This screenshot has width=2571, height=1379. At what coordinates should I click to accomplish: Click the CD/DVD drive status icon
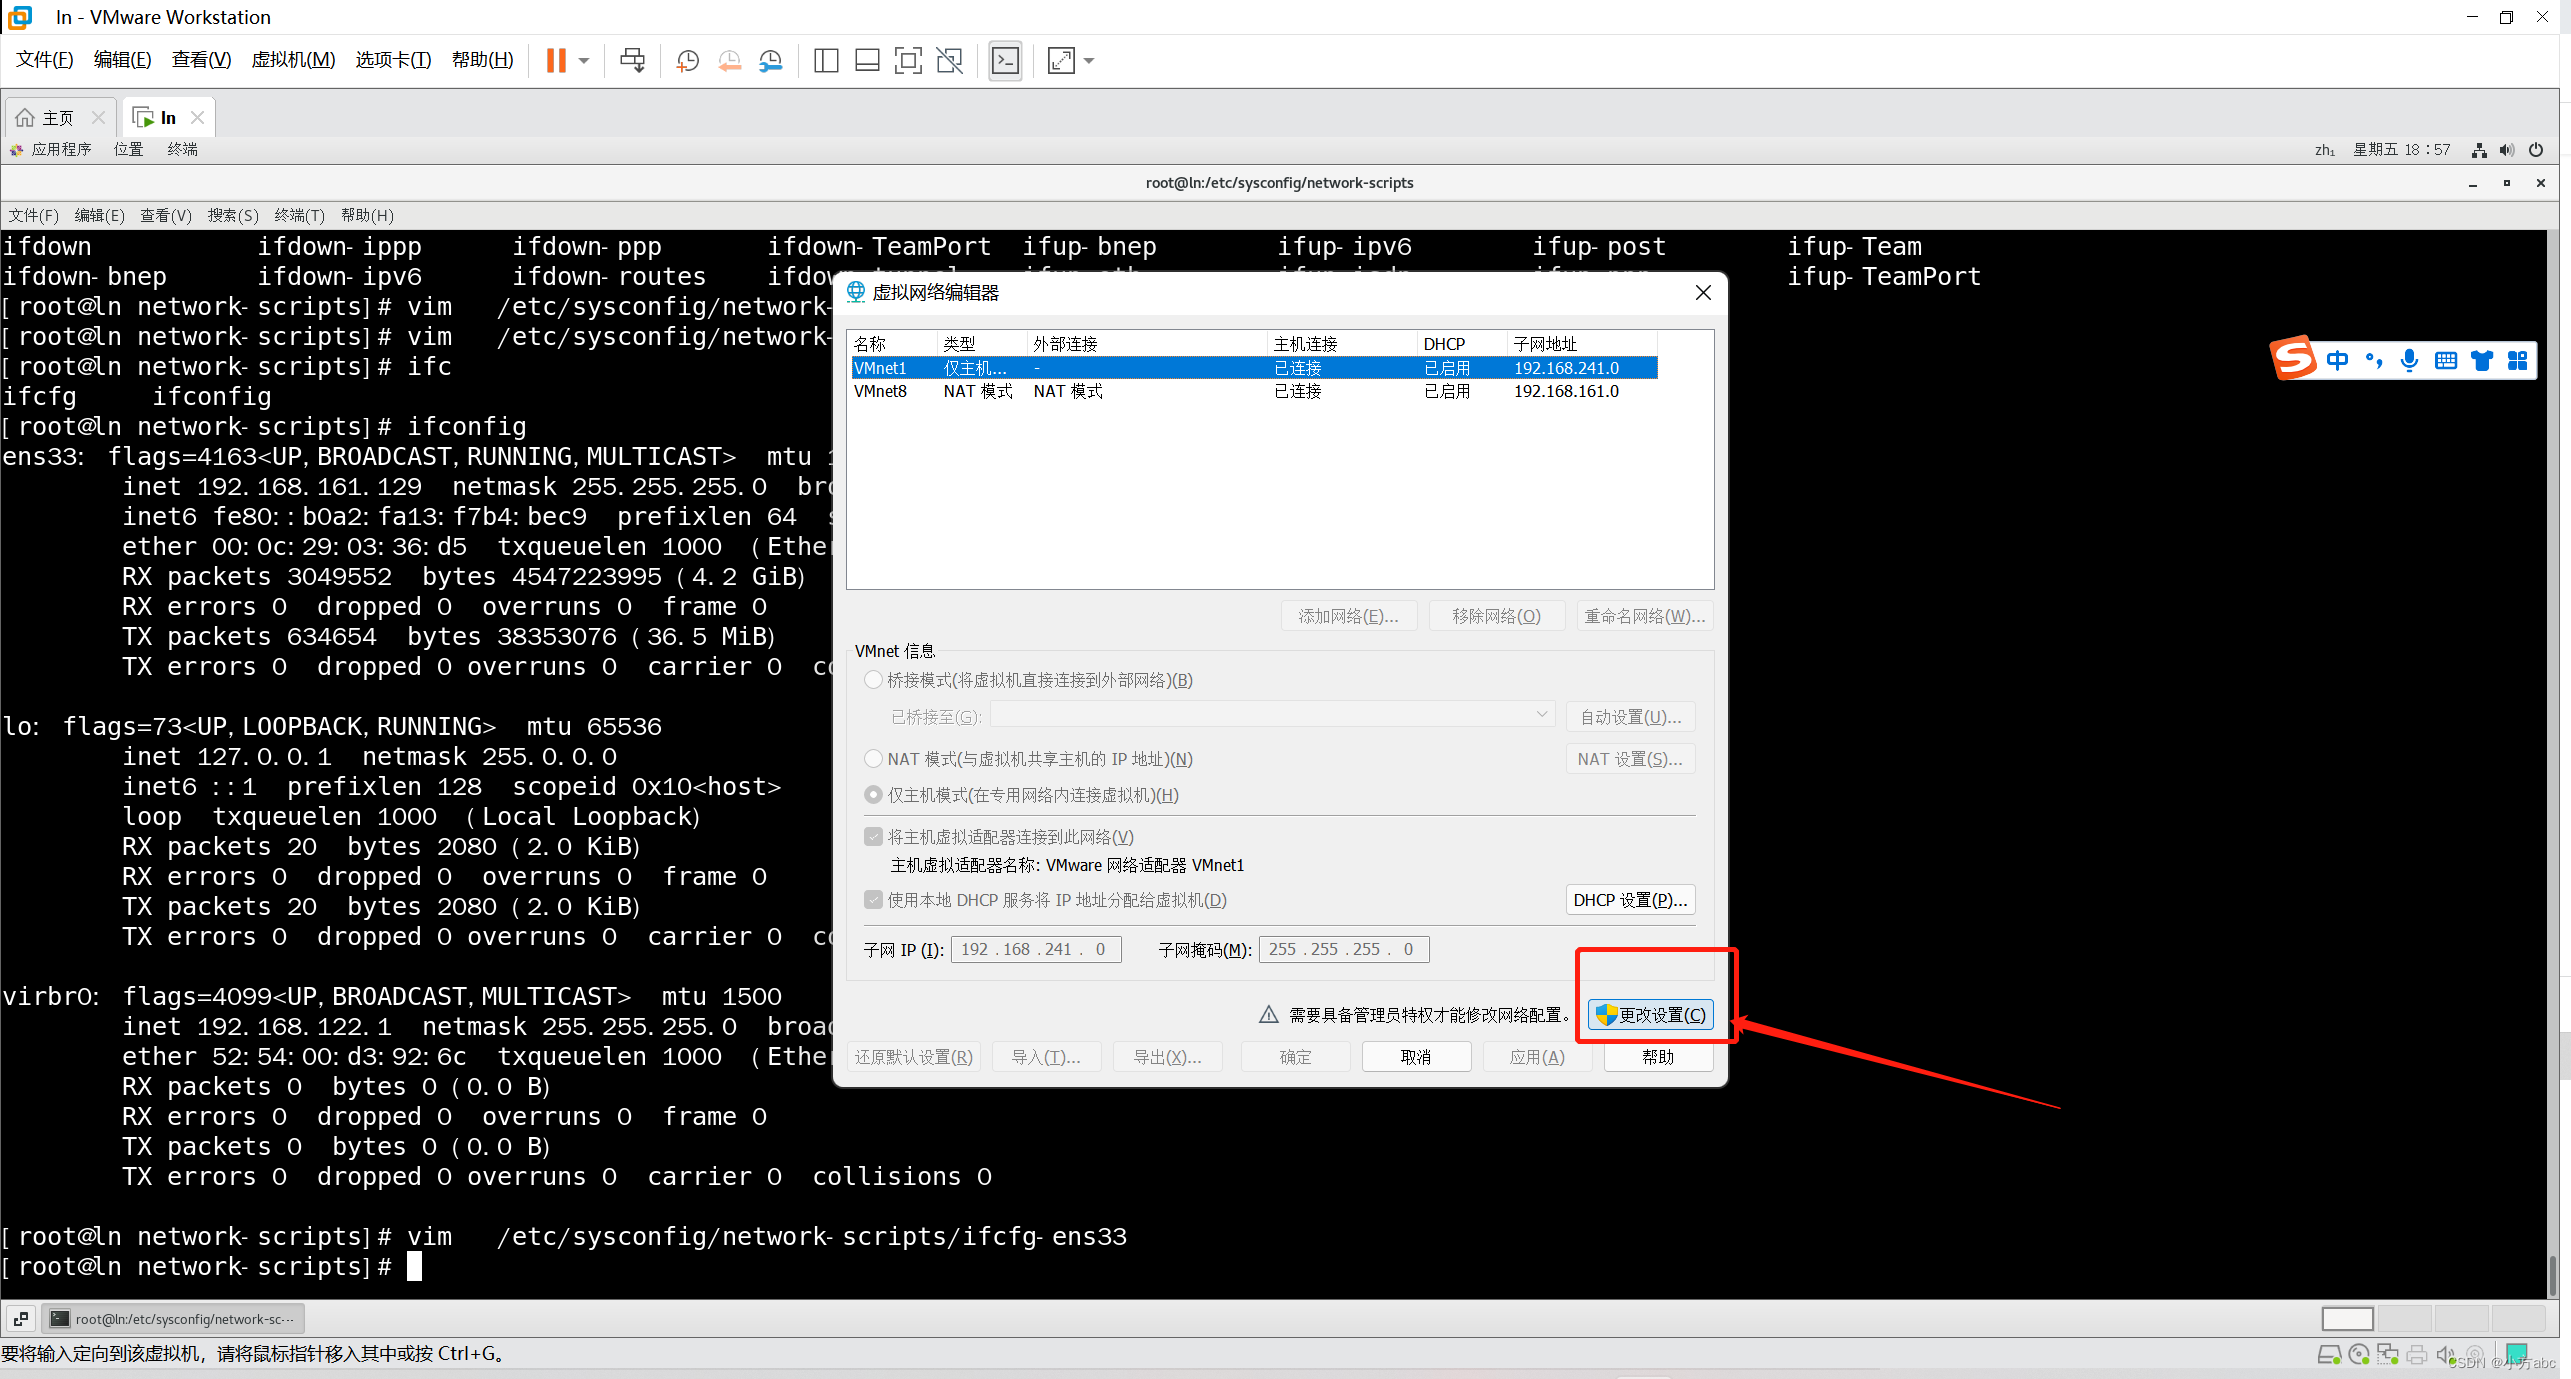pos(2359,1355)
